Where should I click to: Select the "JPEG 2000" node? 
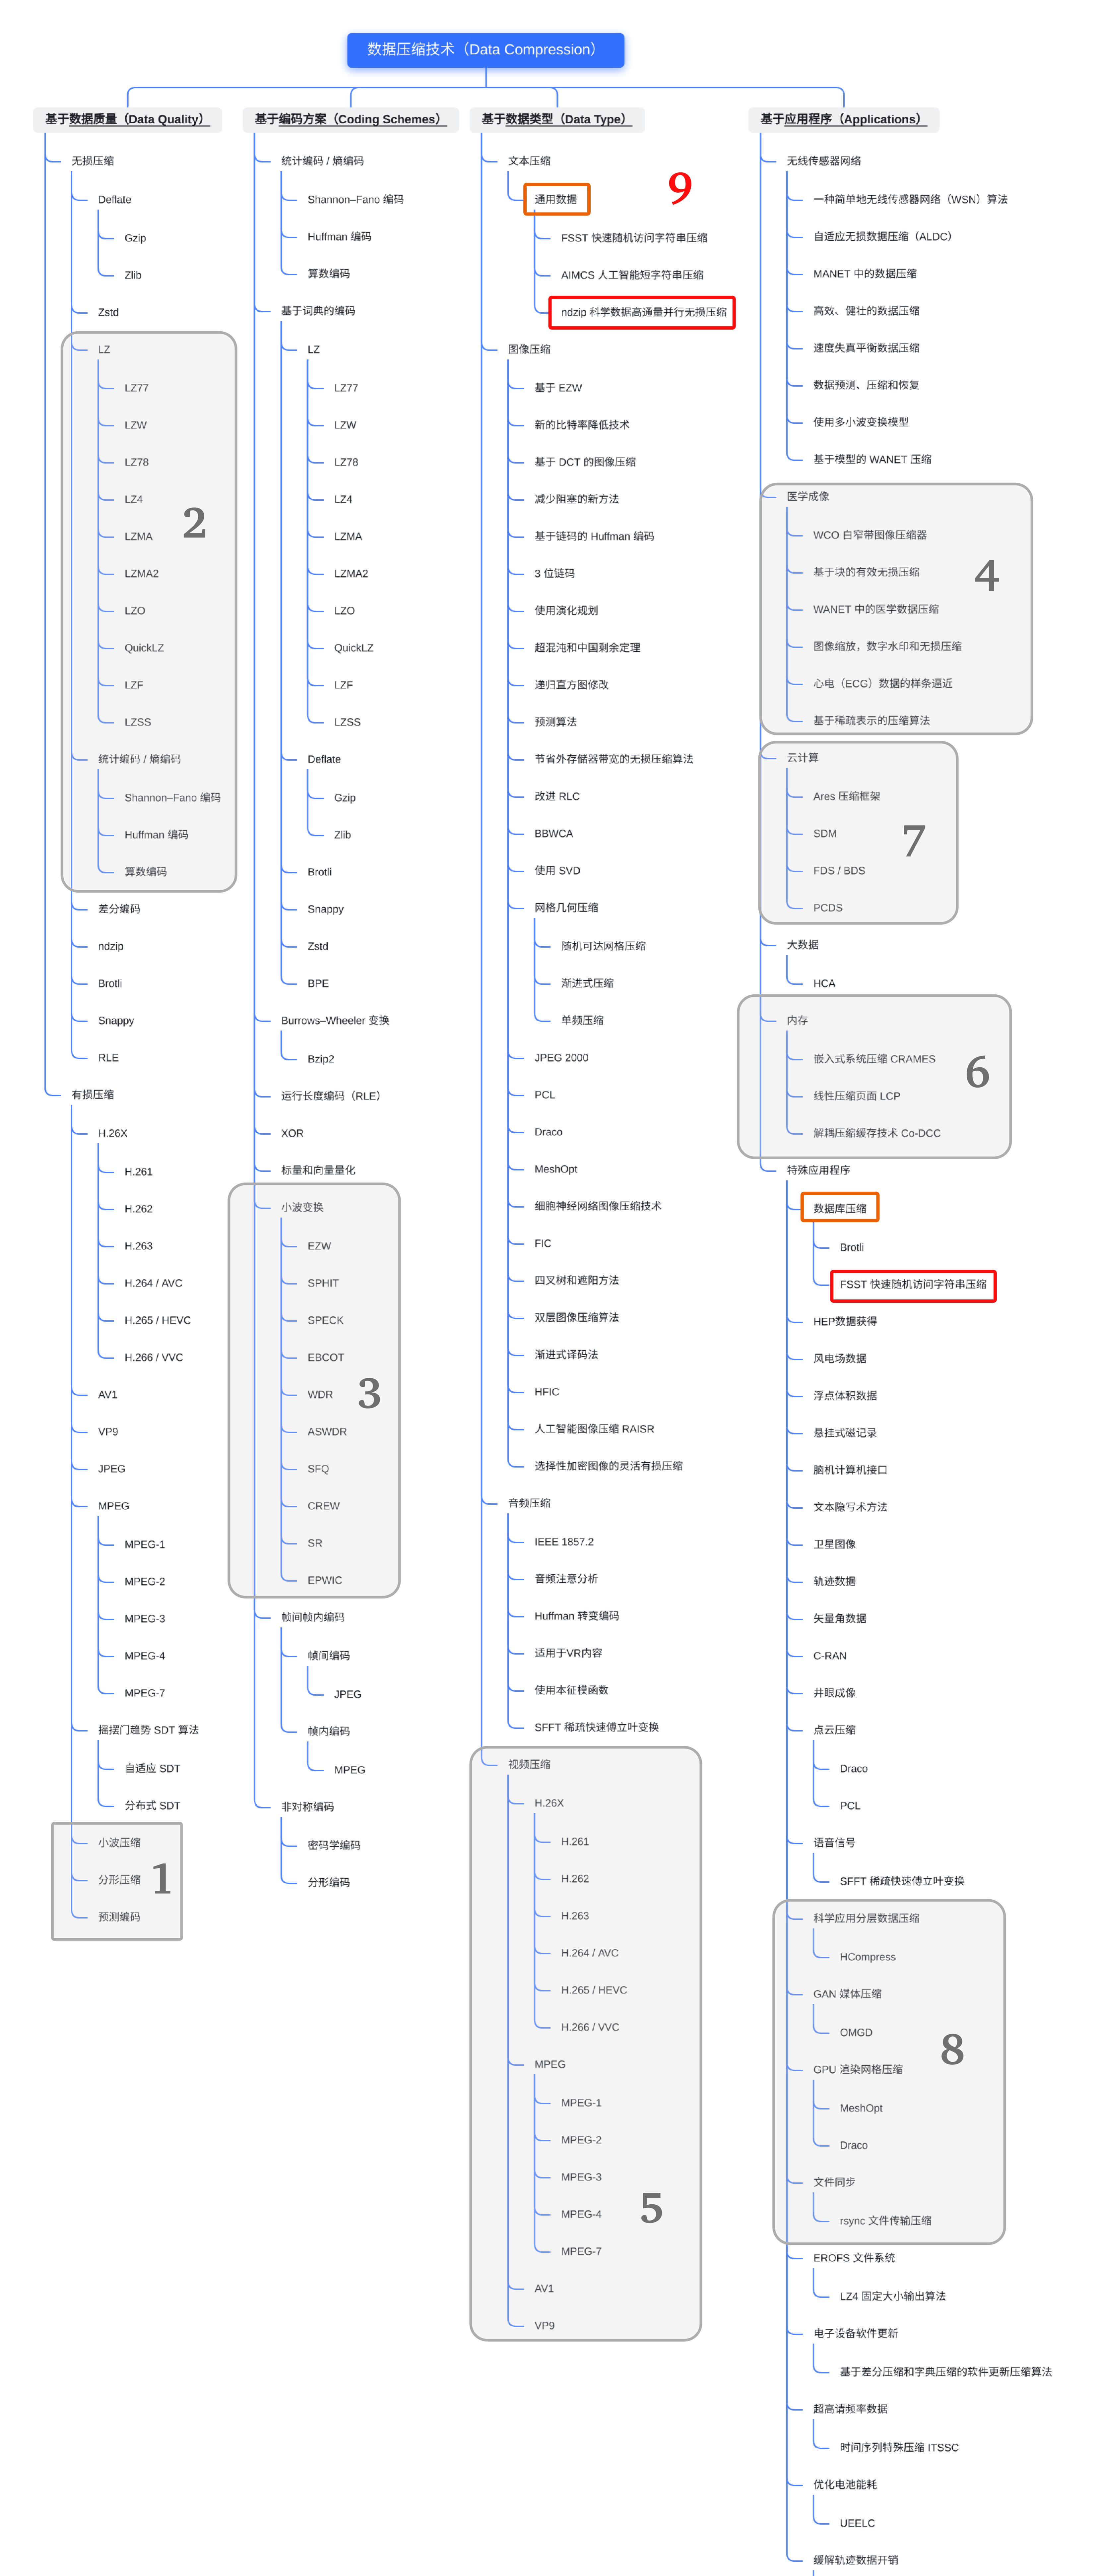[561, 1058]
